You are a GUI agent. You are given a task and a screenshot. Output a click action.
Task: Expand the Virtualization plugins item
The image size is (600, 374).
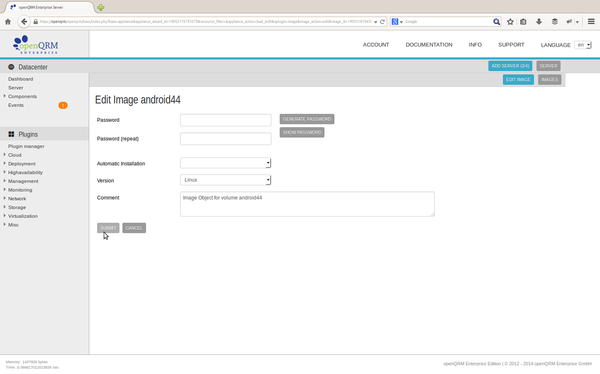pyautogui.click(x=5, y=216)
